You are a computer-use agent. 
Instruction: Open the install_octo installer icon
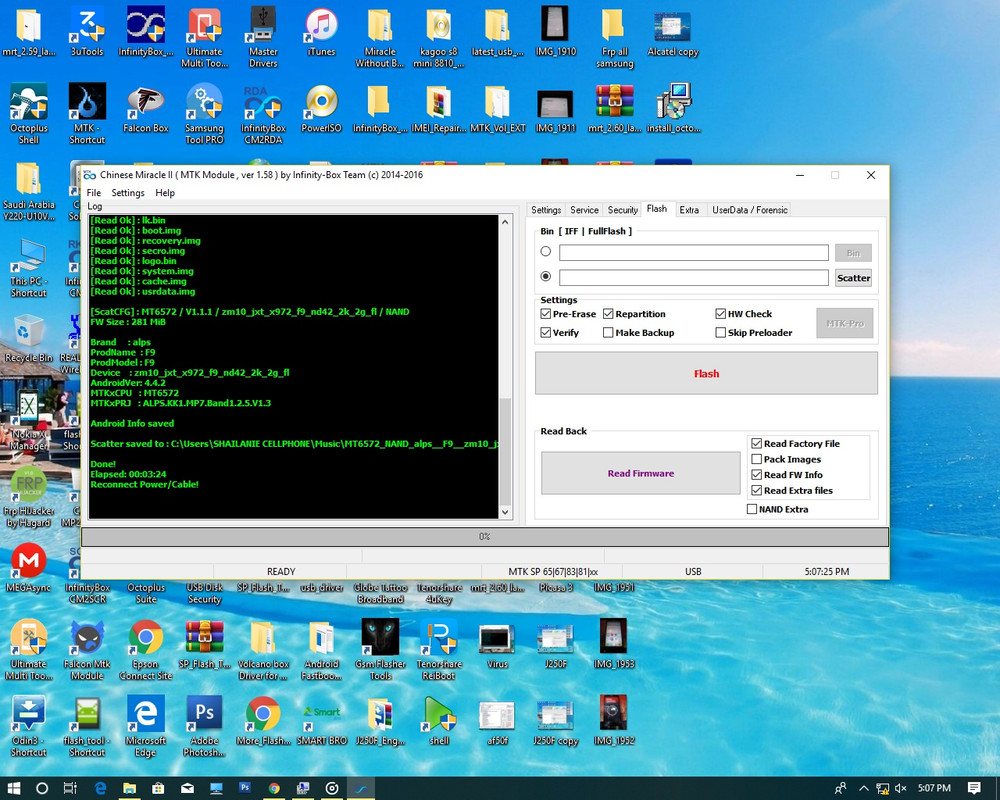(x=673, y=108)
